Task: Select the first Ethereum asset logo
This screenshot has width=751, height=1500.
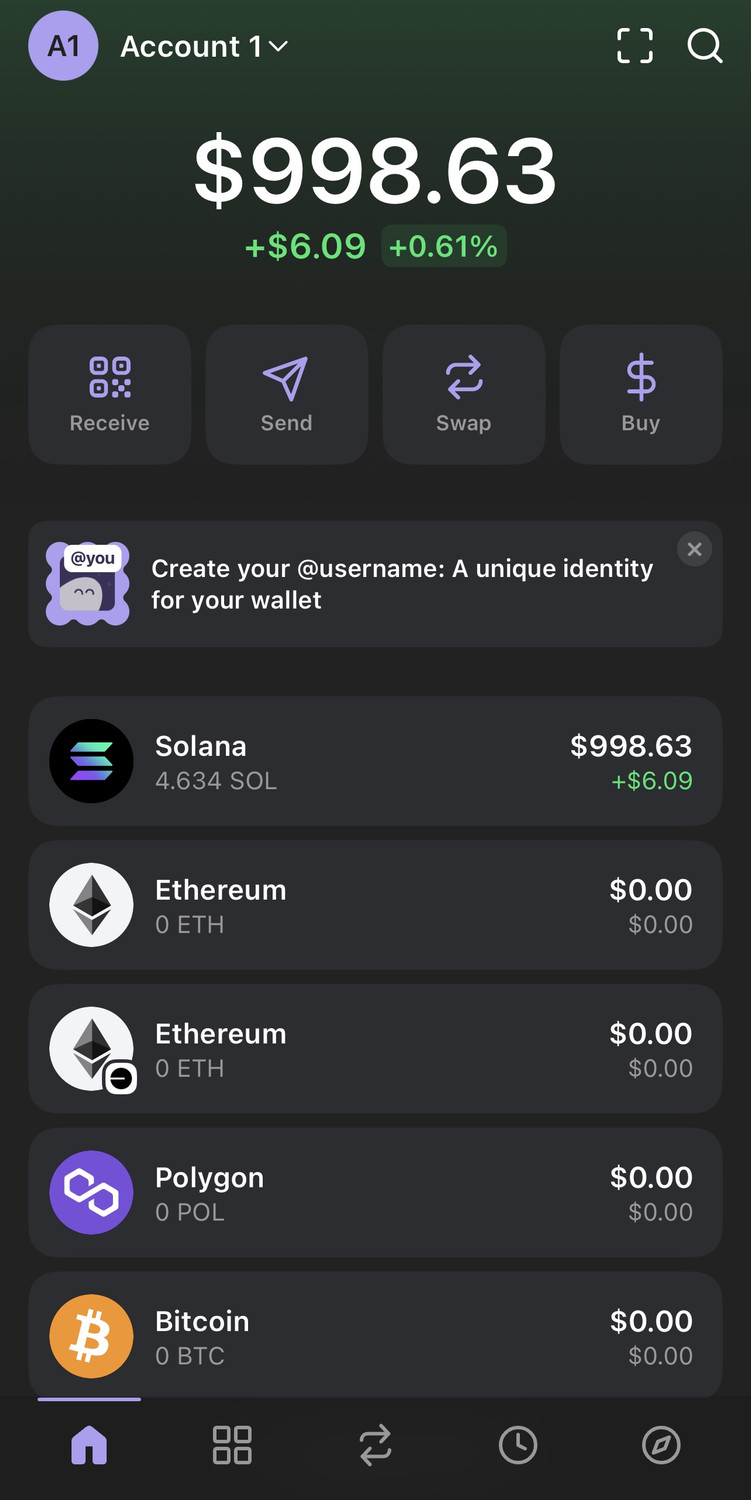Action: 92,905
